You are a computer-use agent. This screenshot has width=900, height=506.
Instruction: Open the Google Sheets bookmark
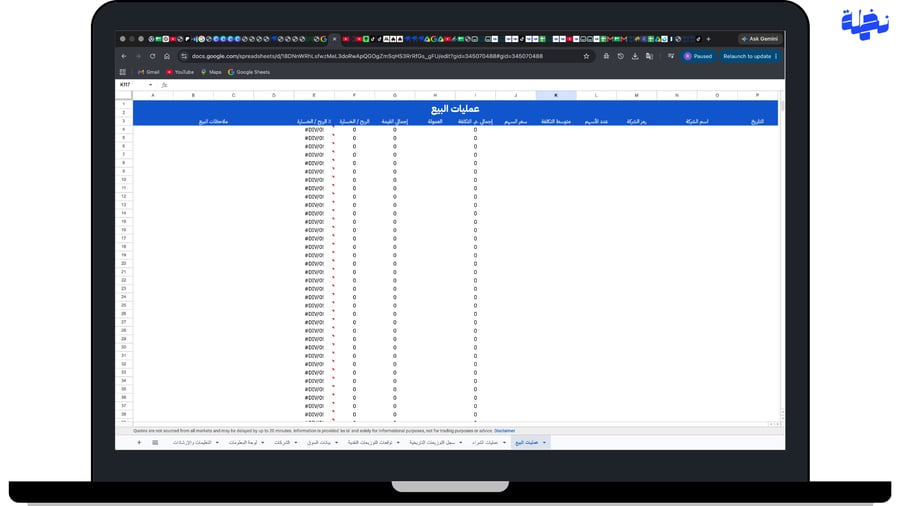coord(249,72)
